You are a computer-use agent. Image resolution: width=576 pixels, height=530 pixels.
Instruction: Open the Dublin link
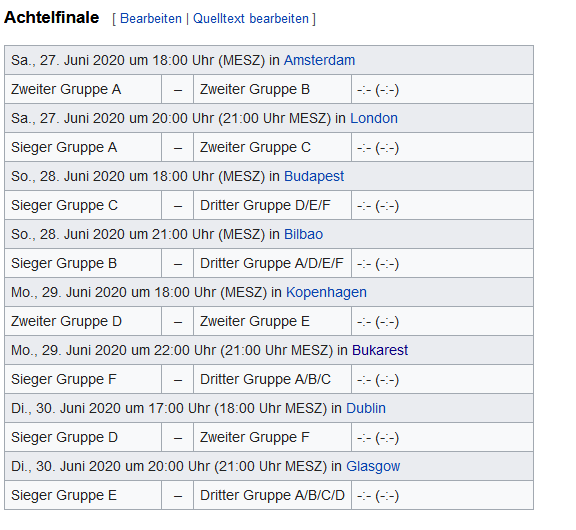point(366,408)
